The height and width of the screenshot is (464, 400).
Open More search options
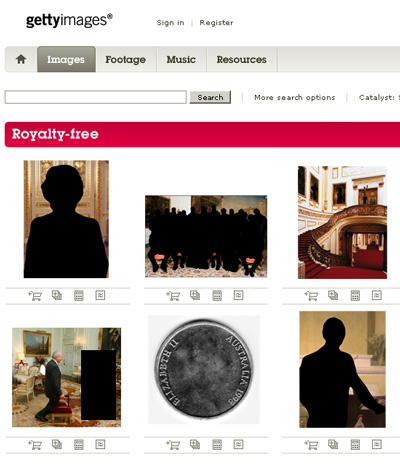(295, 97)
